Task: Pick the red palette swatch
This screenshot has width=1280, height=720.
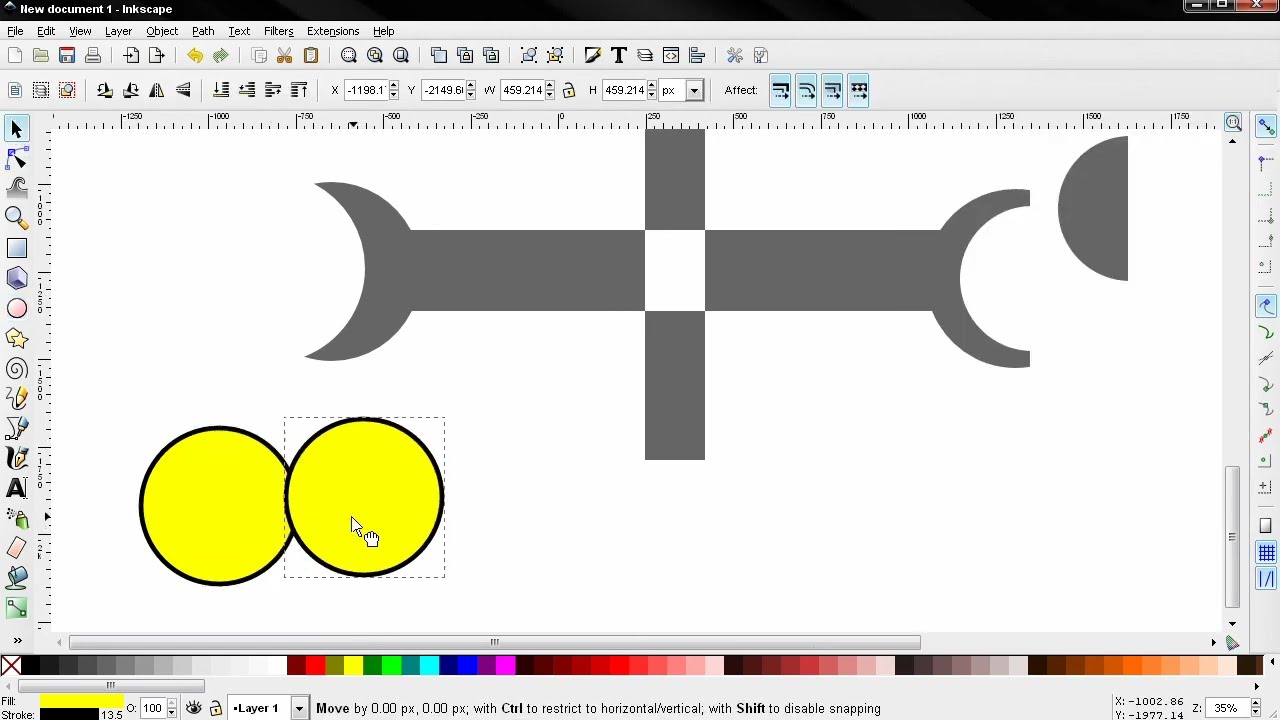Action: click(315, 665)
